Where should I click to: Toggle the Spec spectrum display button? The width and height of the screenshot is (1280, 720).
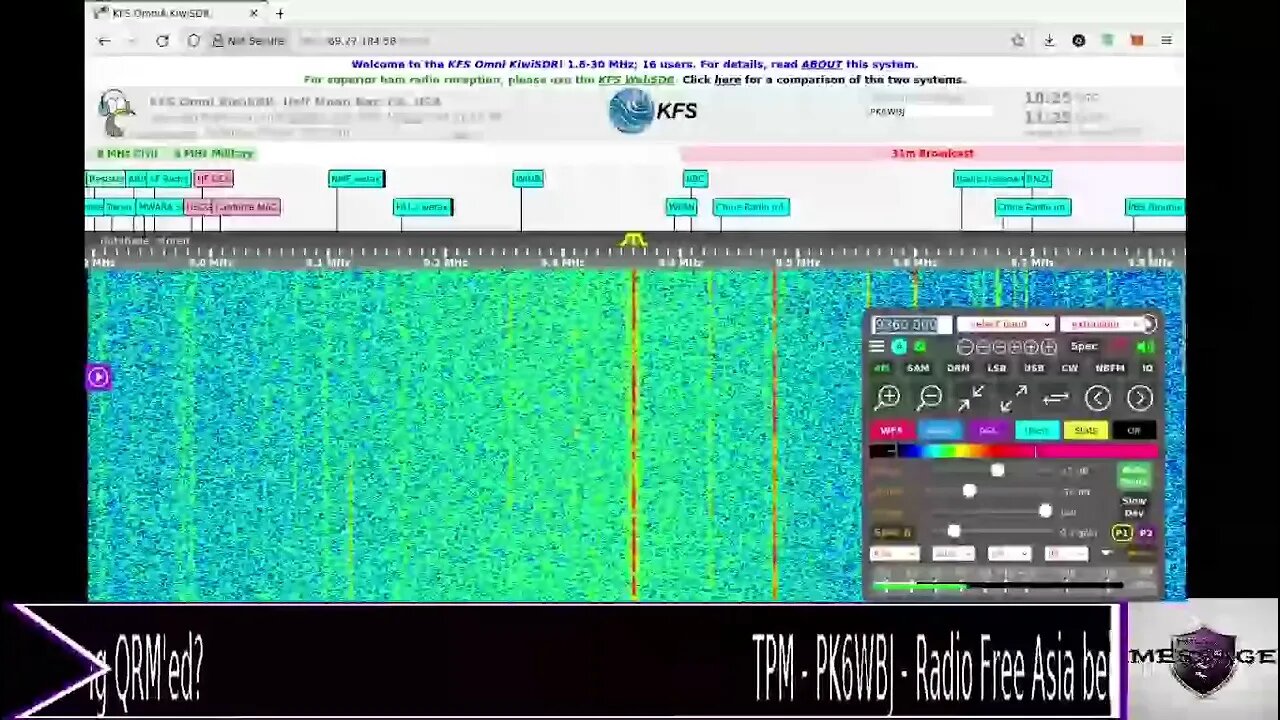(x=1084, y=347)
